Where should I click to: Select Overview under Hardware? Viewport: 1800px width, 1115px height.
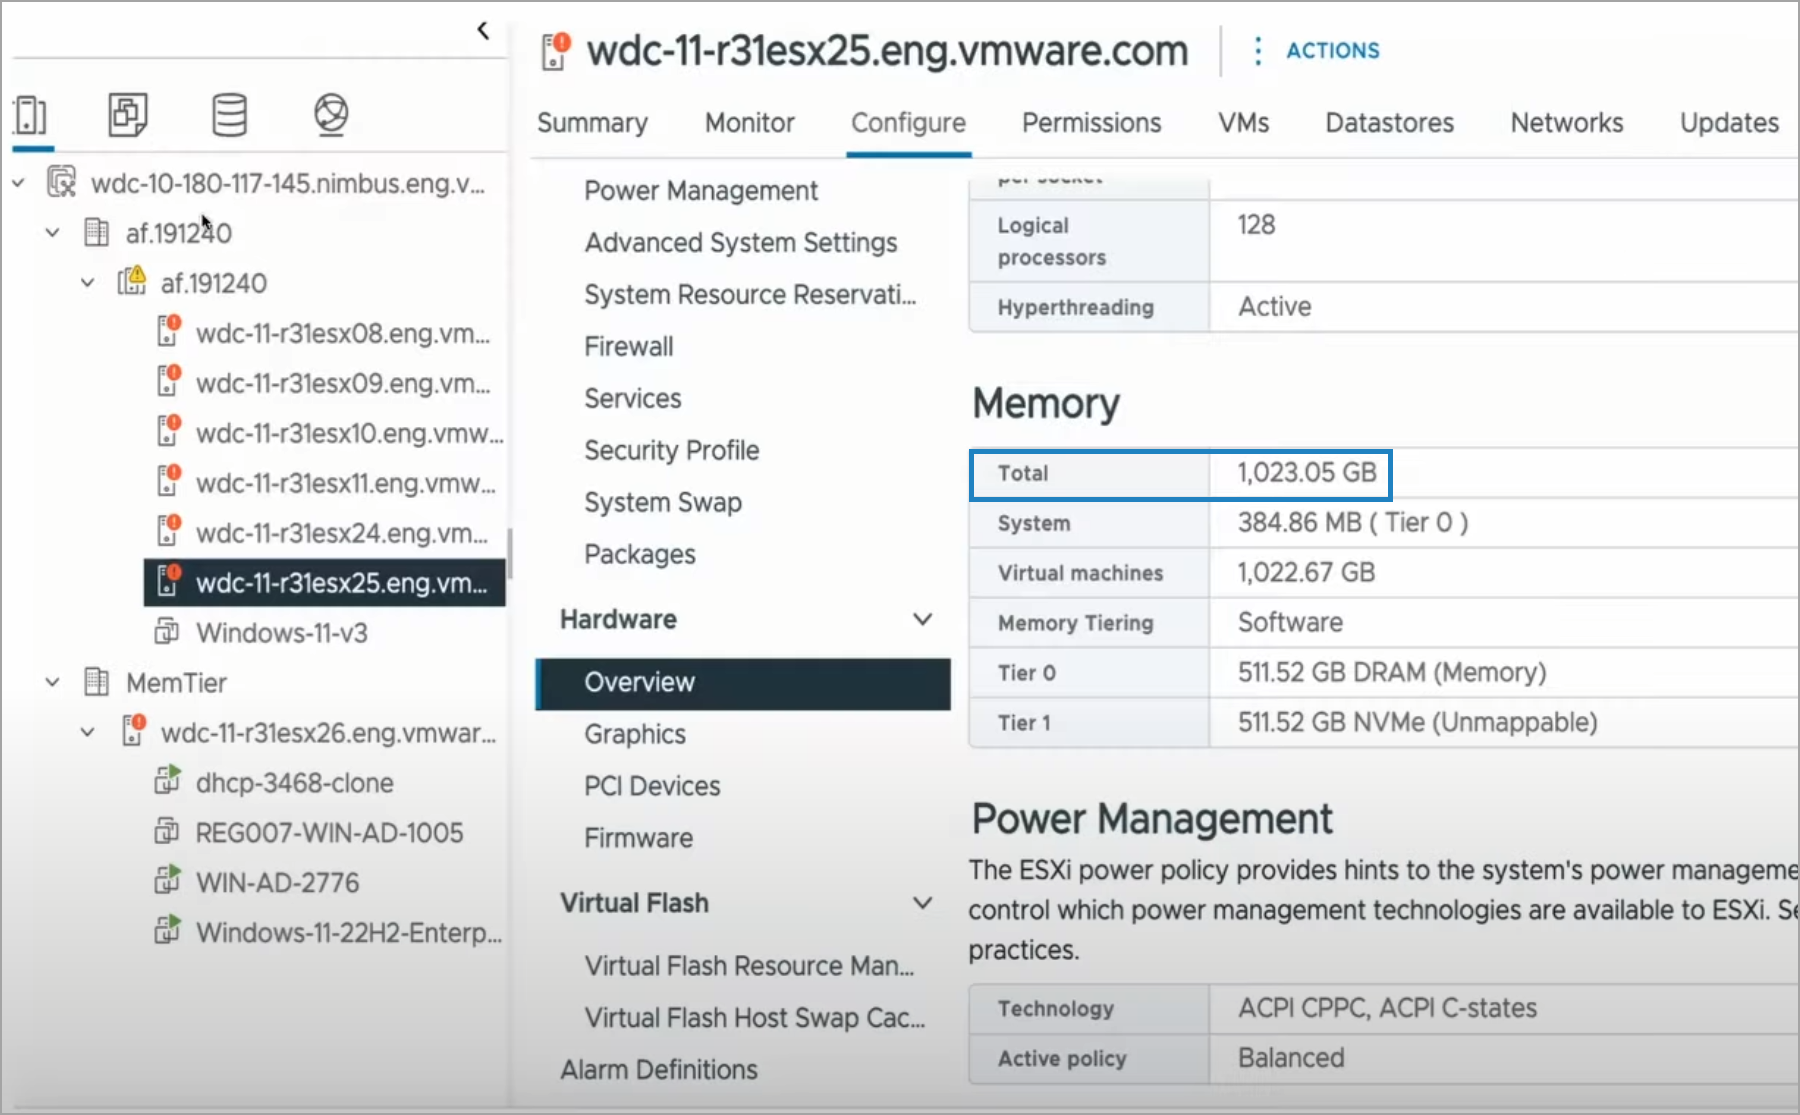coord(743,683)
